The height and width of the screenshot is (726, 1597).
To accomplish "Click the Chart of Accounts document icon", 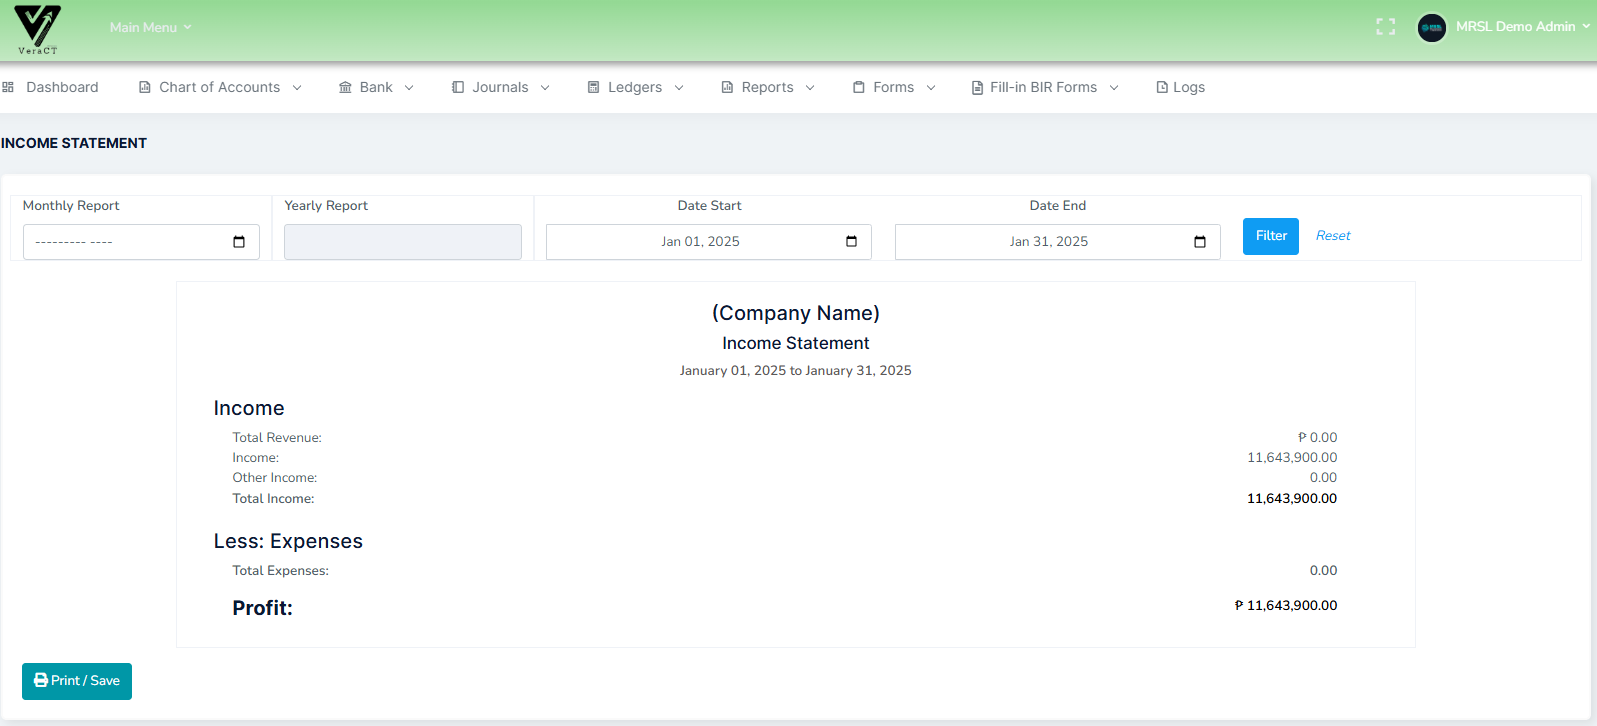I will click(145, 87).
